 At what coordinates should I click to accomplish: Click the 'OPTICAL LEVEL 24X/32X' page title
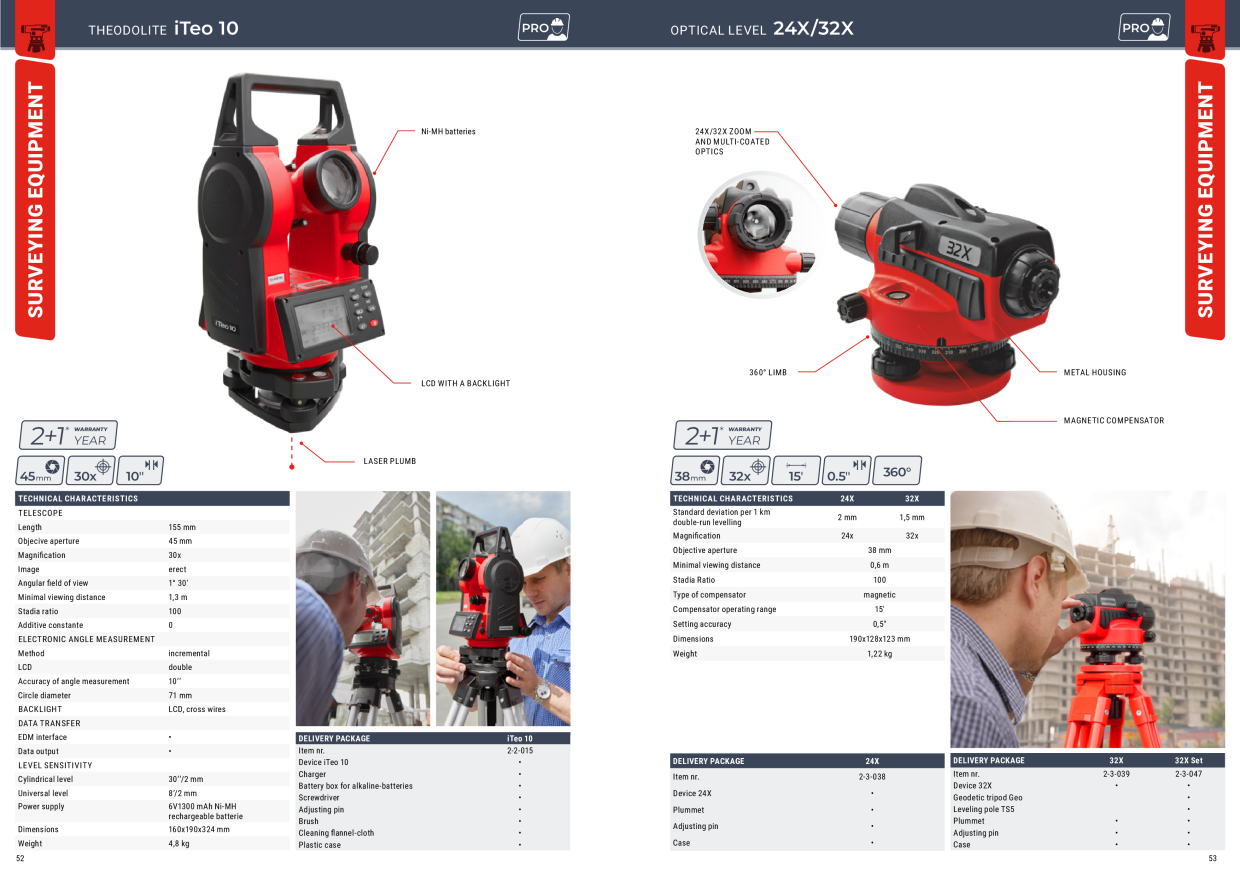pyautogui.click(x=762, y=29)
